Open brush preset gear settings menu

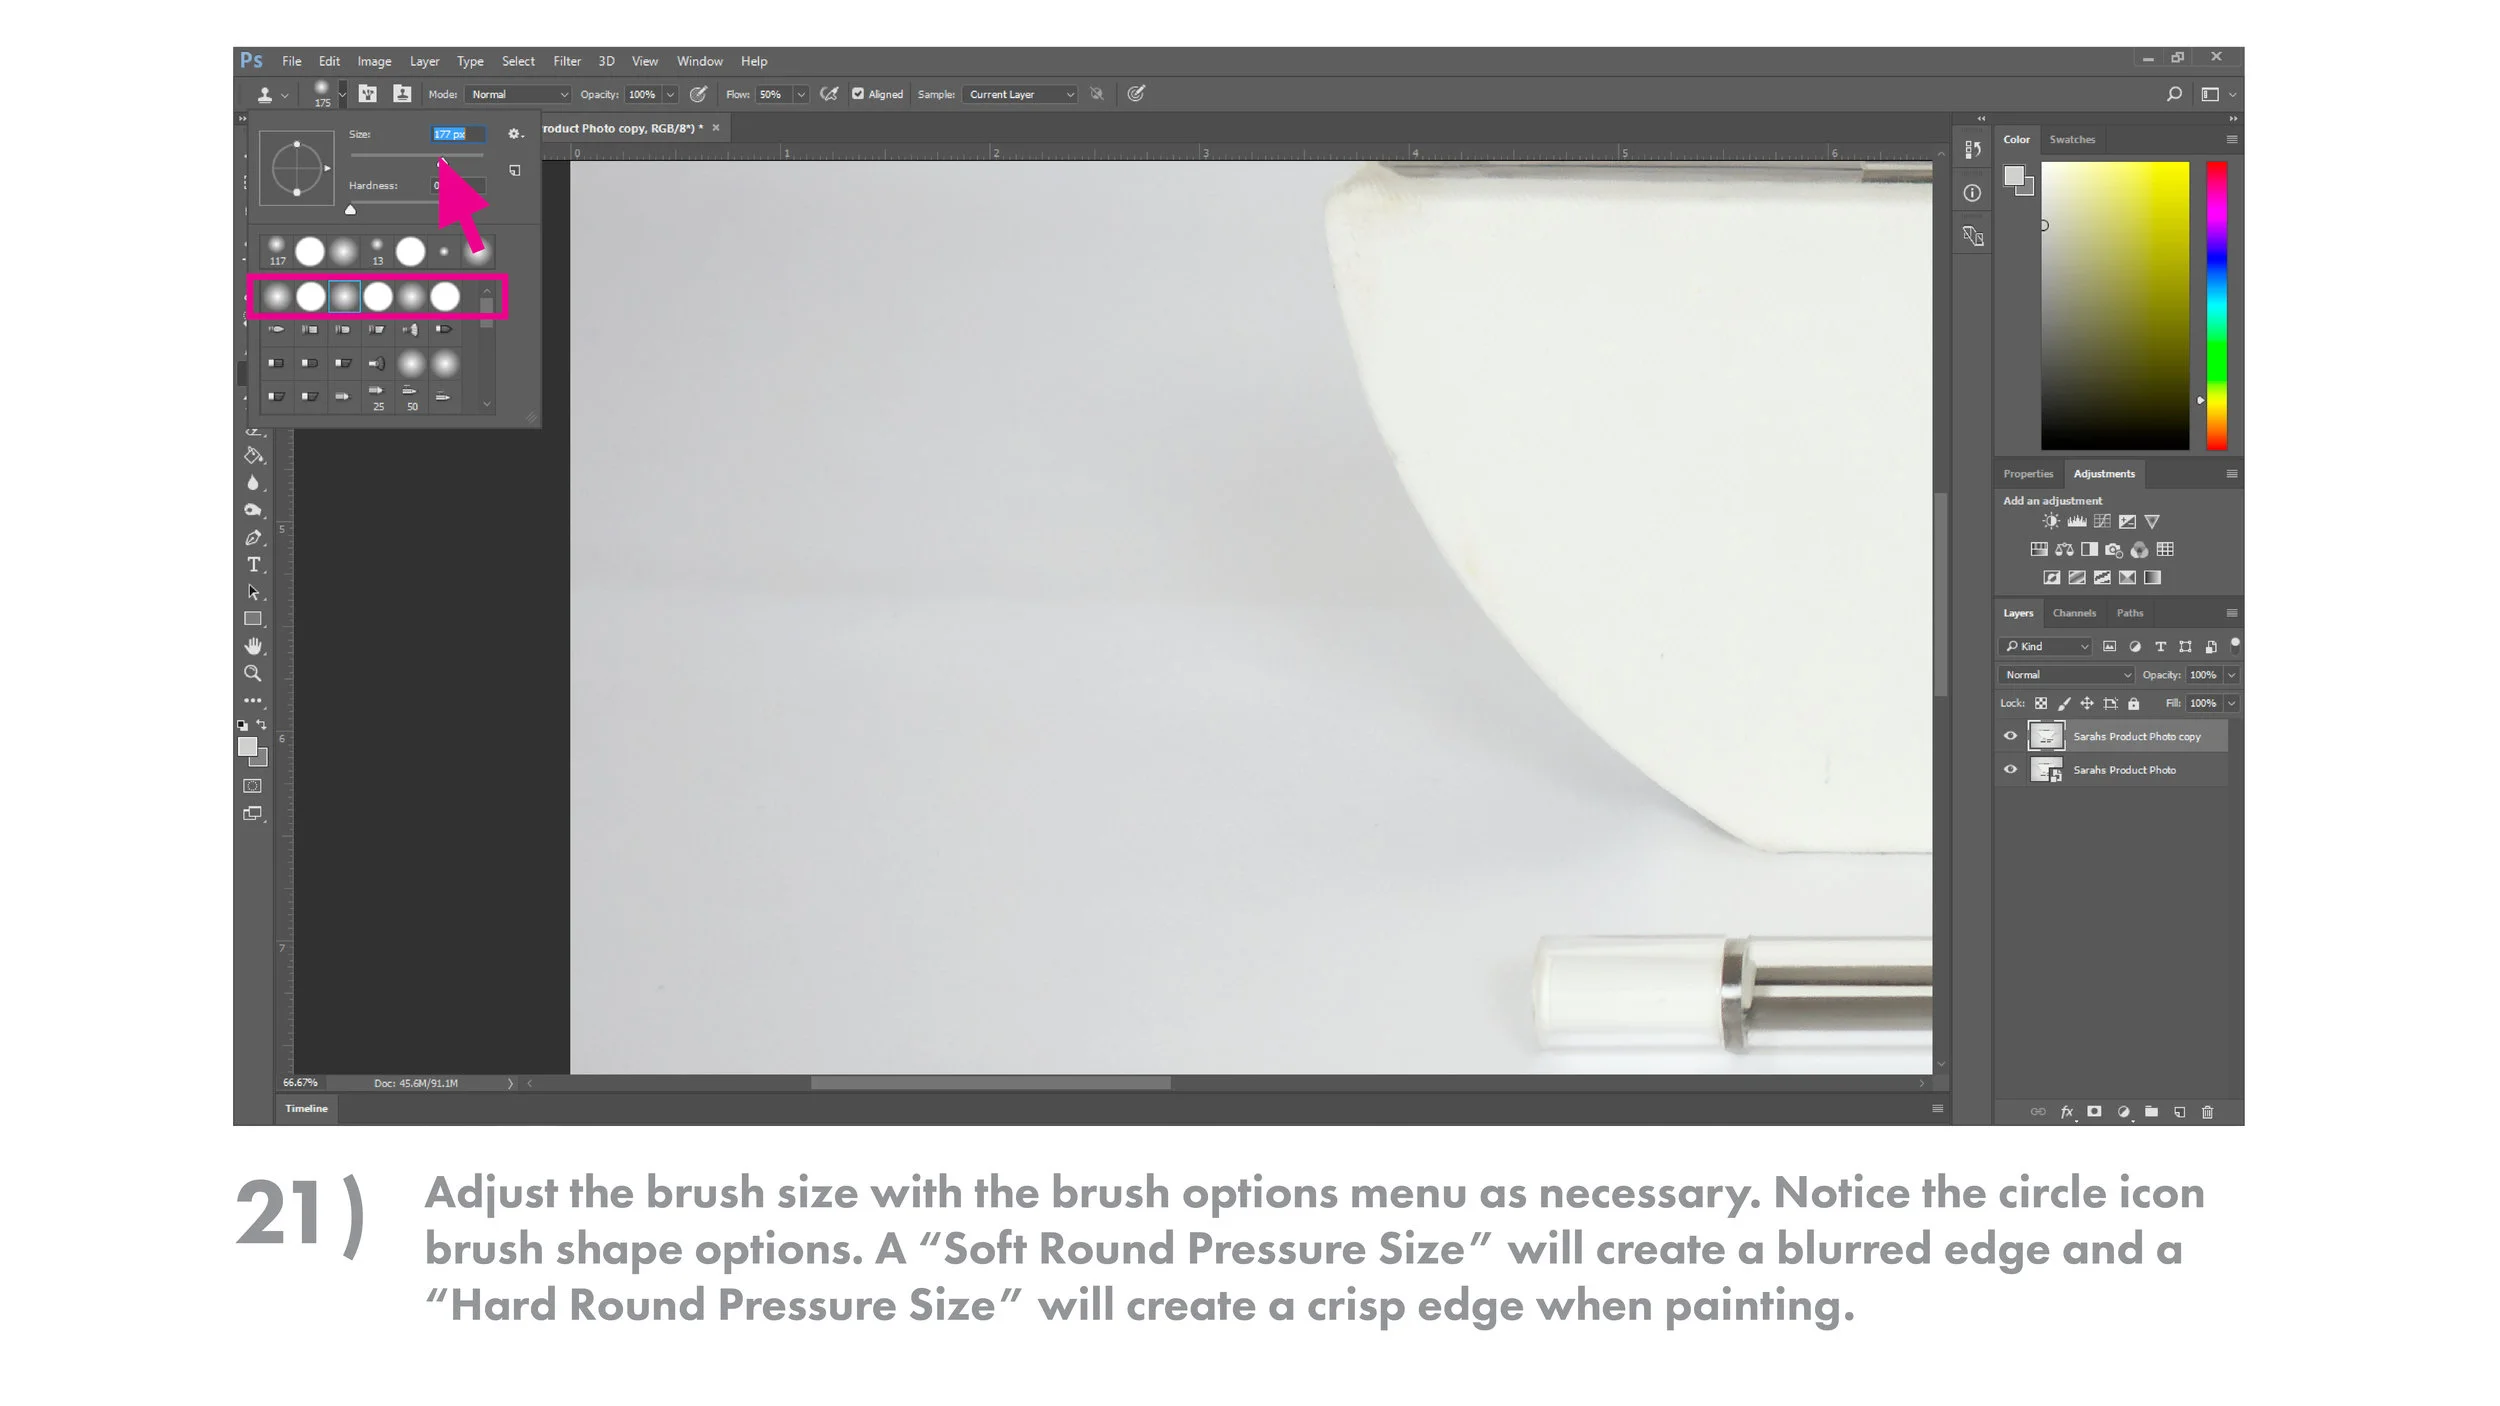(x=515, y=134)
